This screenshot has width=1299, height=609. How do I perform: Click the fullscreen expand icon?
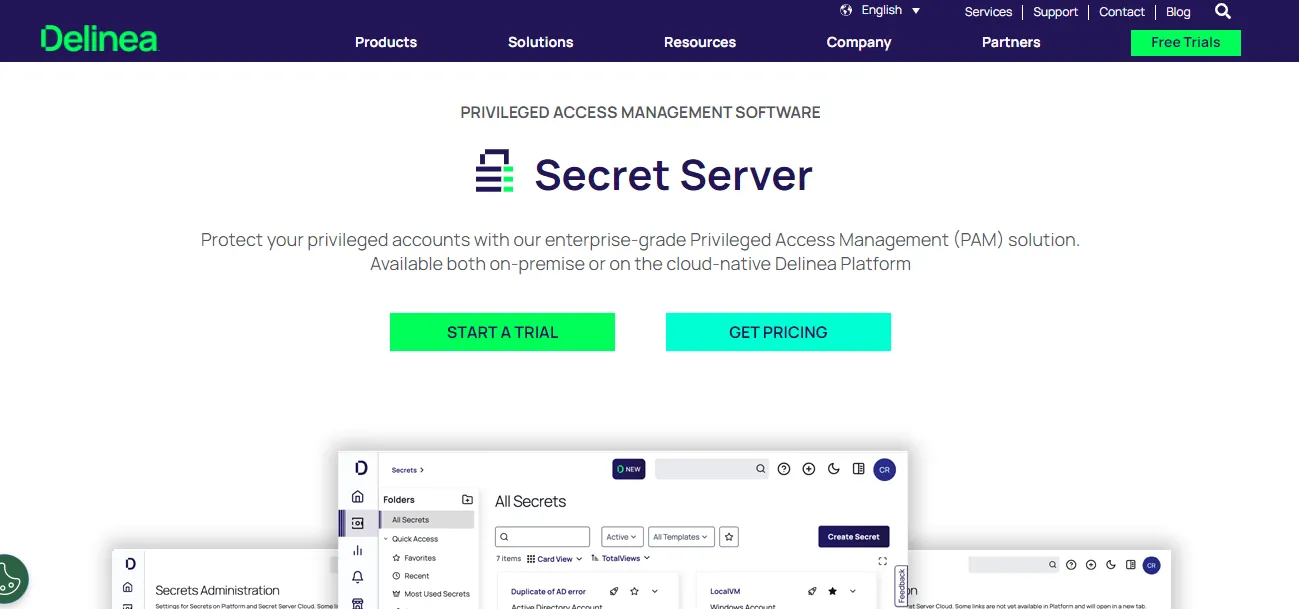(x=882, y=561)
